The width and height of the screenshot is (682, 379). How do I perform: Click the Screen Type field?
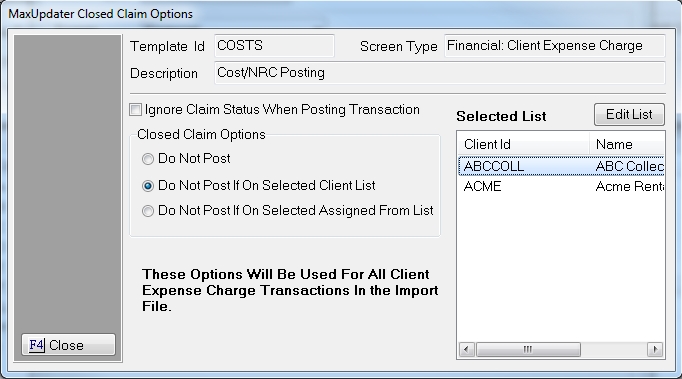[555, 46]
